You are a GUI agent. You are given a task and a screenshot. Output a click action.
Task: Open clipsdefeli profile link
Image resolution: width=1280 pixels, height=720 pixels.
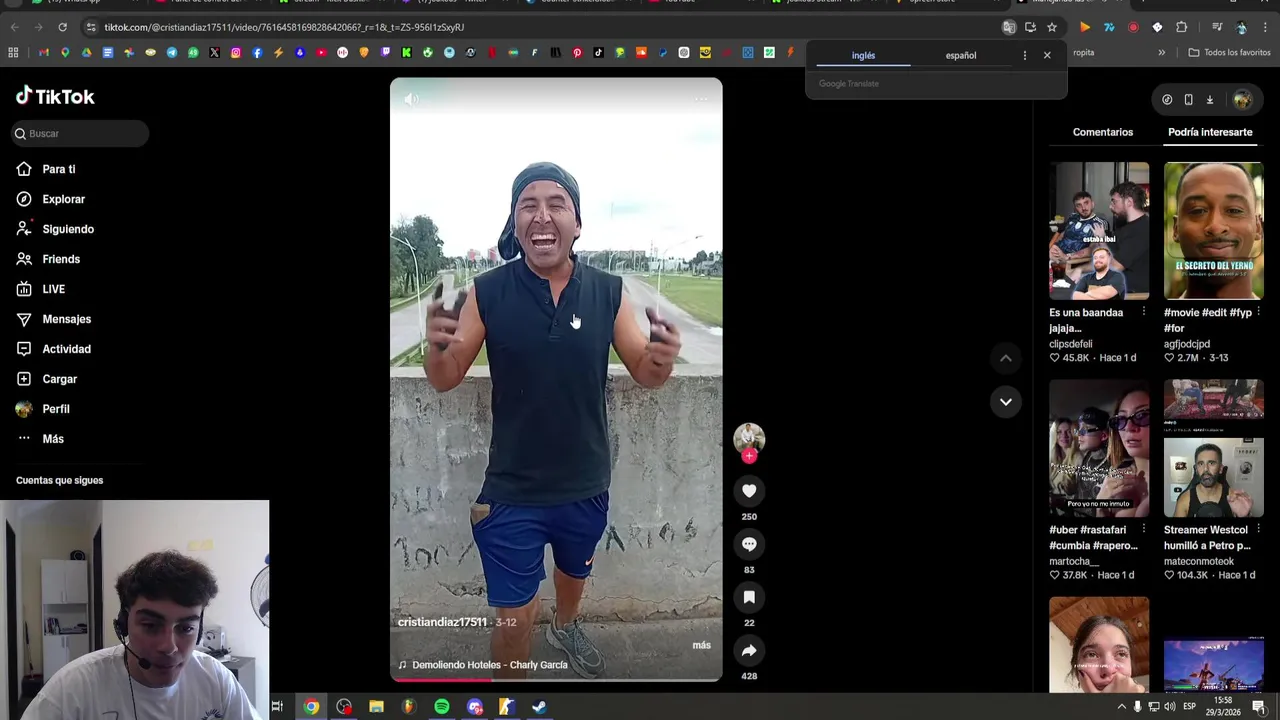1070,344
